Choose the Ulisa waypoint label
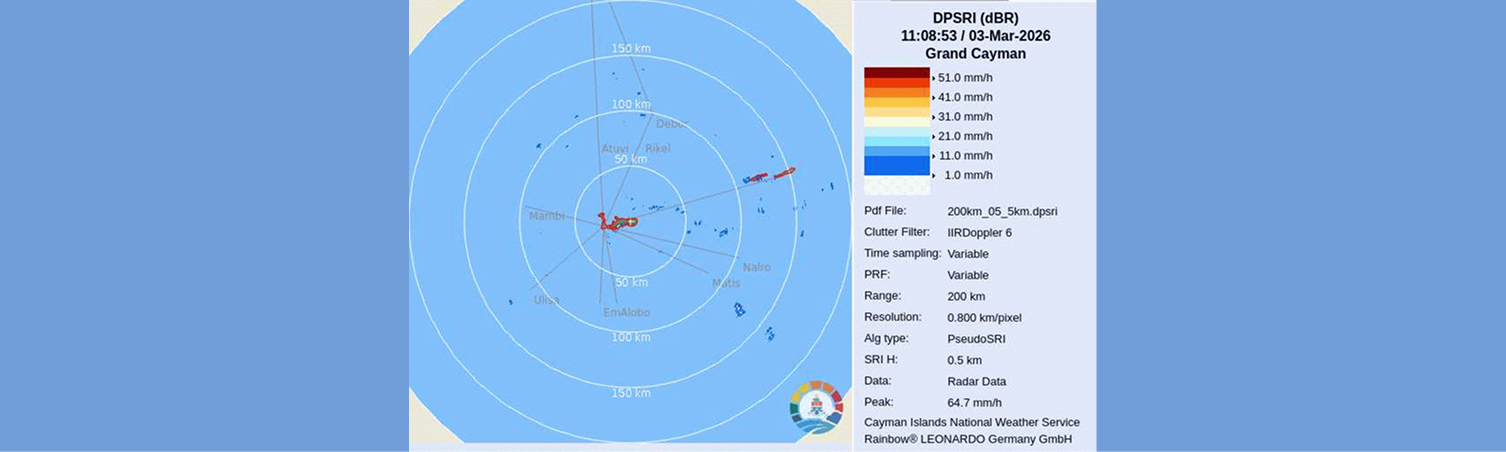This screenshot has width=1506, height=452. click(546, 300)
